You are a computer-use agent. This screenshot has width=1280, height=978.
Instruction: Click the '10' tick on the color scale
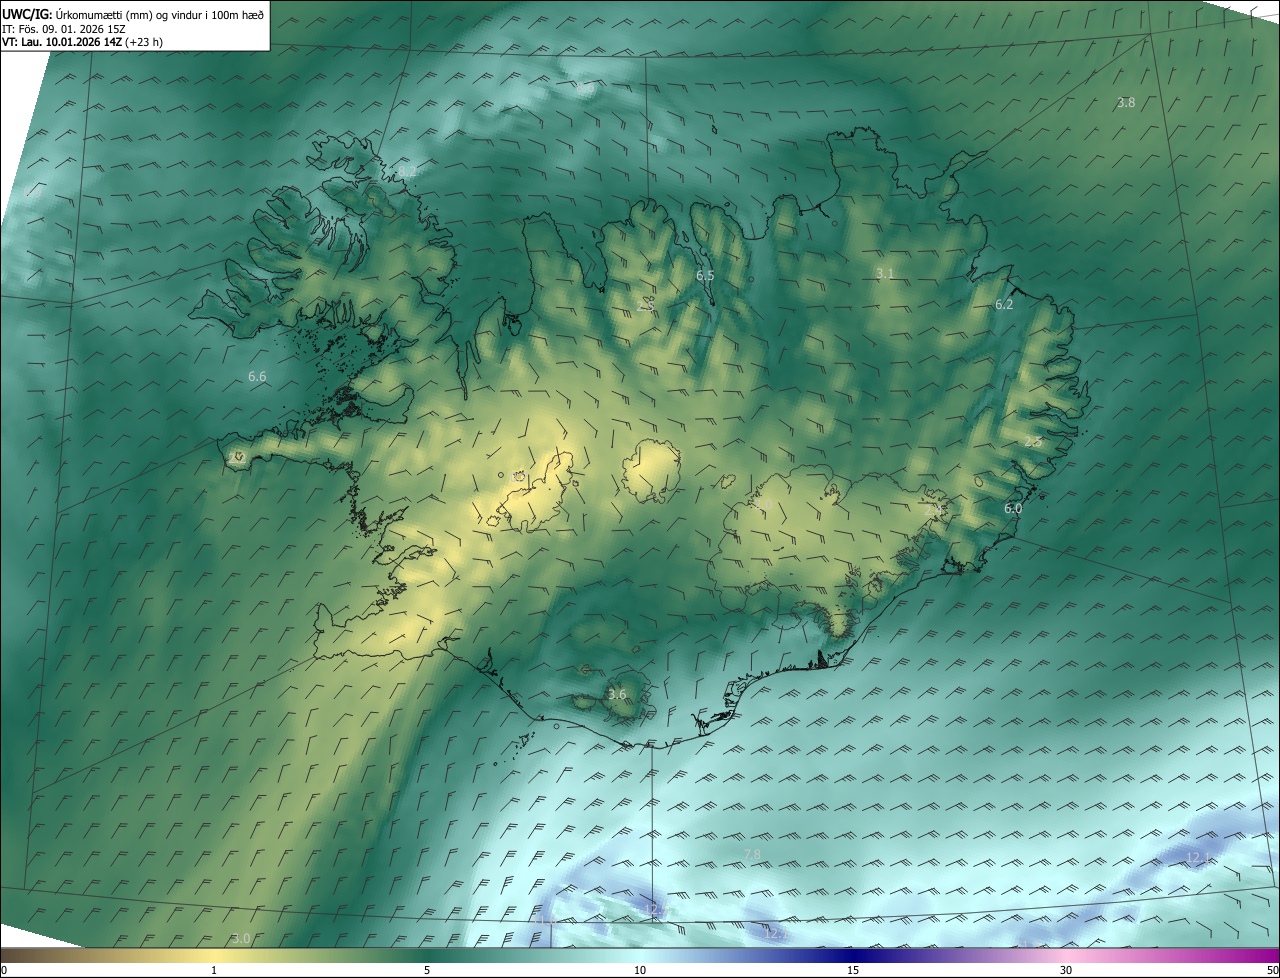tap(640, 971)
